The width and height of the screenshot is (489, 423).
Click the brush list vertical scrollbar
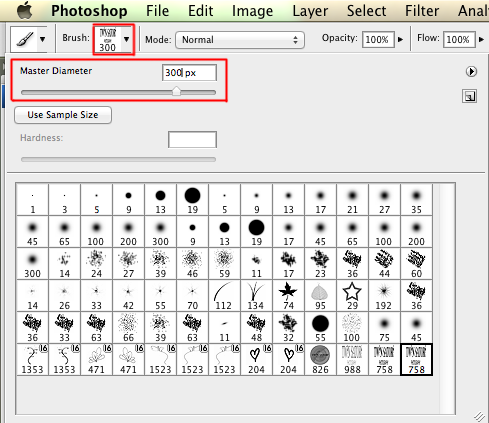(x=447, y=298)
